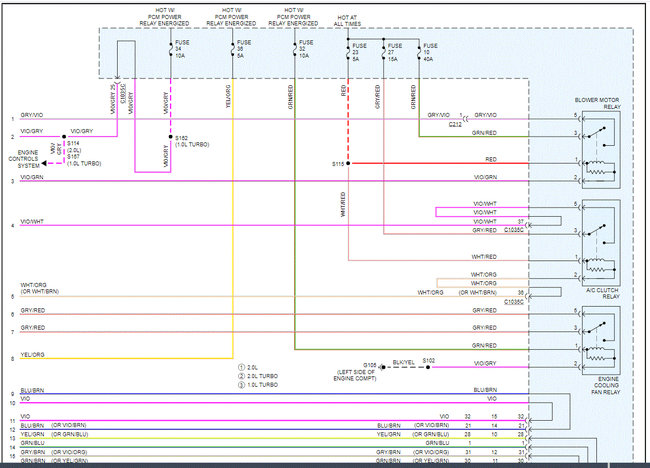This screenshot has height=468, width=650.
Task: Click the "VIO/WHT" label on line 4 at left
Action: coord(32,222)
